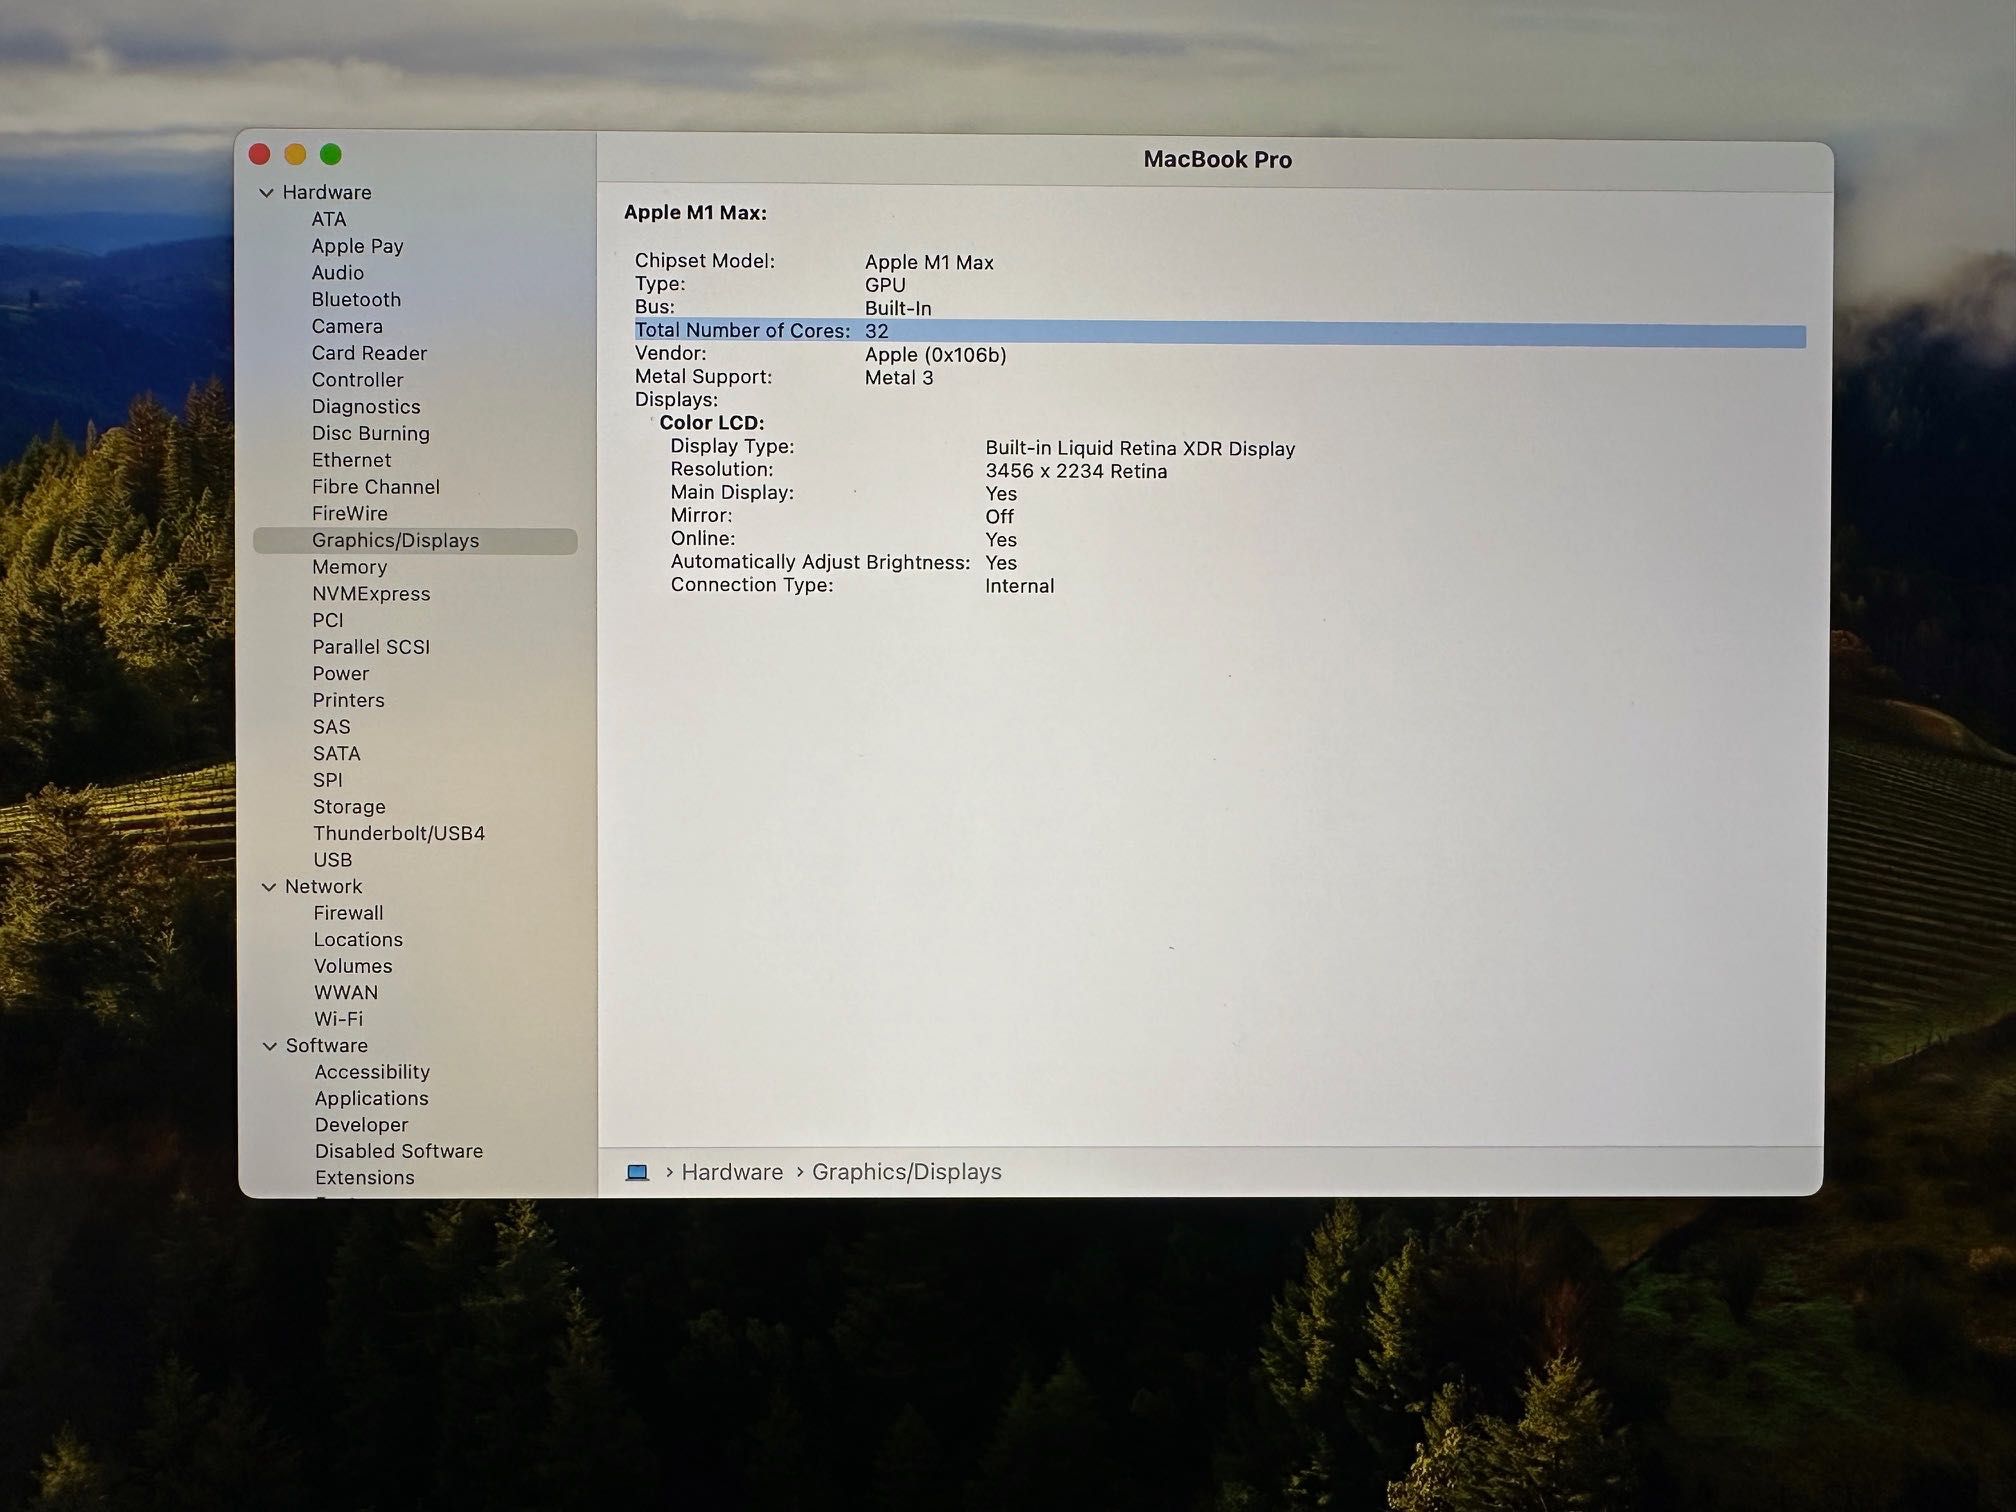Click the Vendor value Apple (0x106b)
Image resolution: width=2016 pixels, height=1512 pixels.
coord(936,355)
